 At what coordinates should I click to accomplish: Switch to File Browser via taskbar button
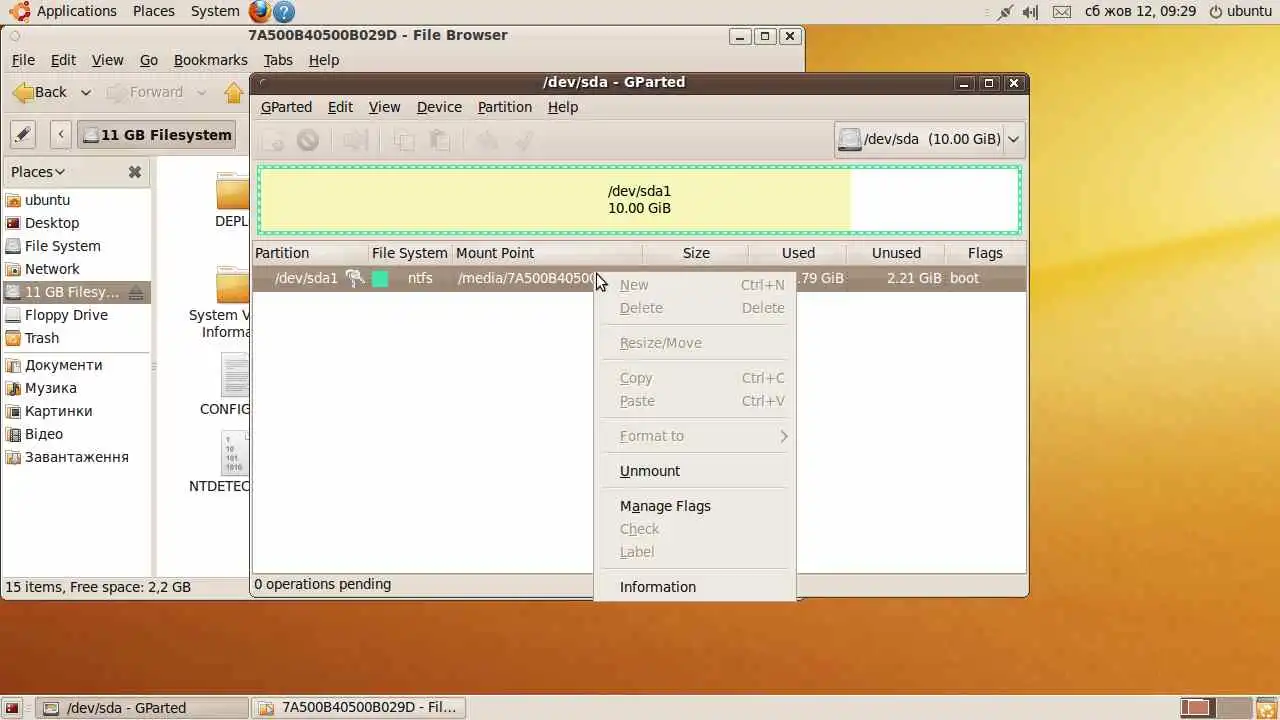358,708
